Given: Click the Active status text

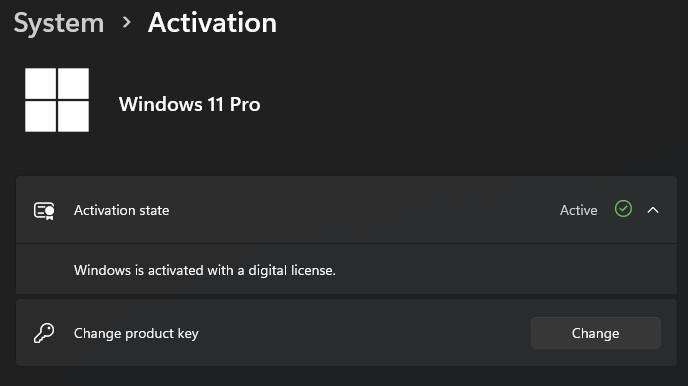Looking at the screenshot, I should pyautogui.click(x=578, y=211).
